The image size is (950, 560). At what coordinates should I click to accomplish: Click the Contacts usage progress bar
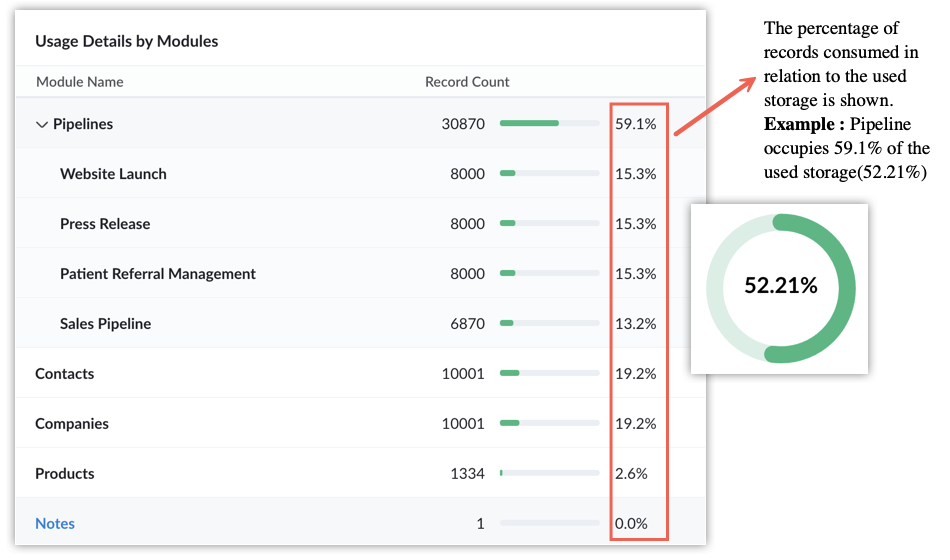[x=550, y=373]
